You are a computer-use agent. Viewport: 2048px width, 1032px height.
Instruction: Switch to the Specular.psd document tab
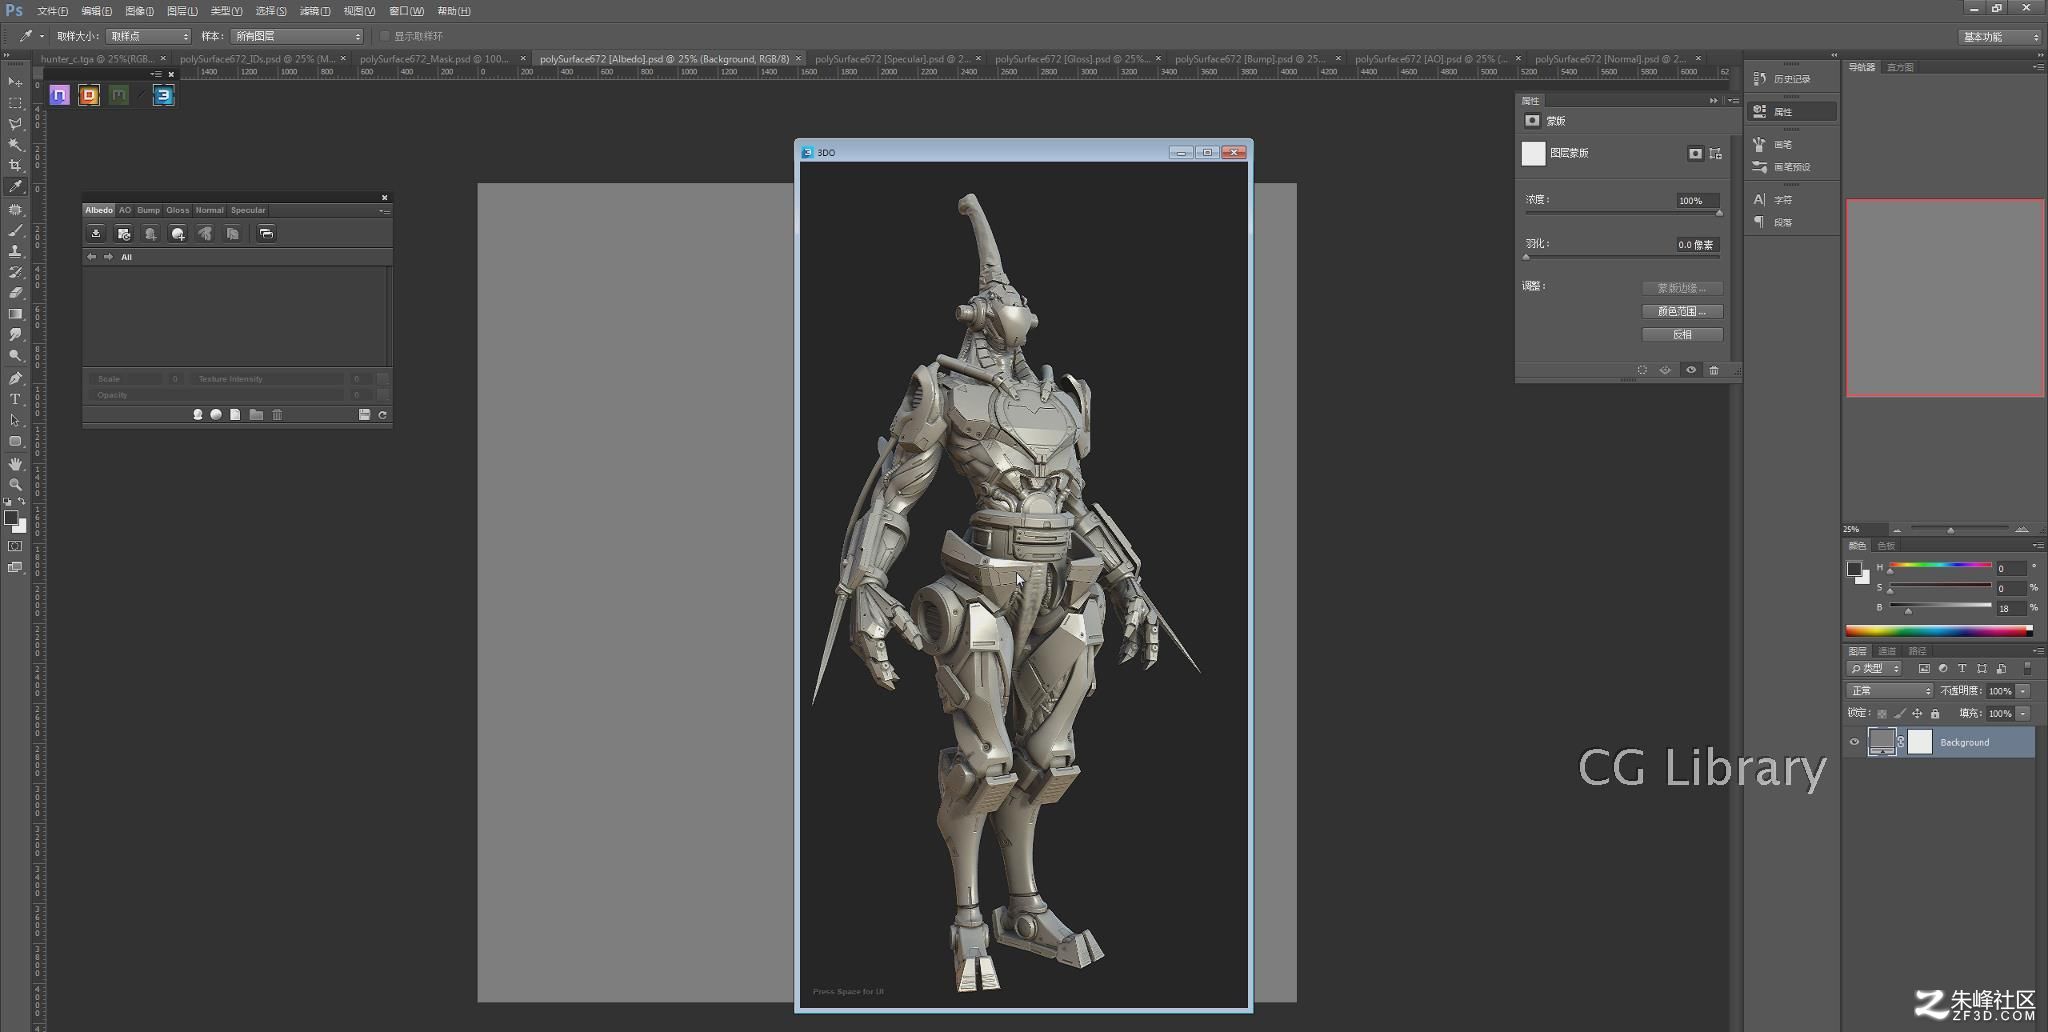892,59
